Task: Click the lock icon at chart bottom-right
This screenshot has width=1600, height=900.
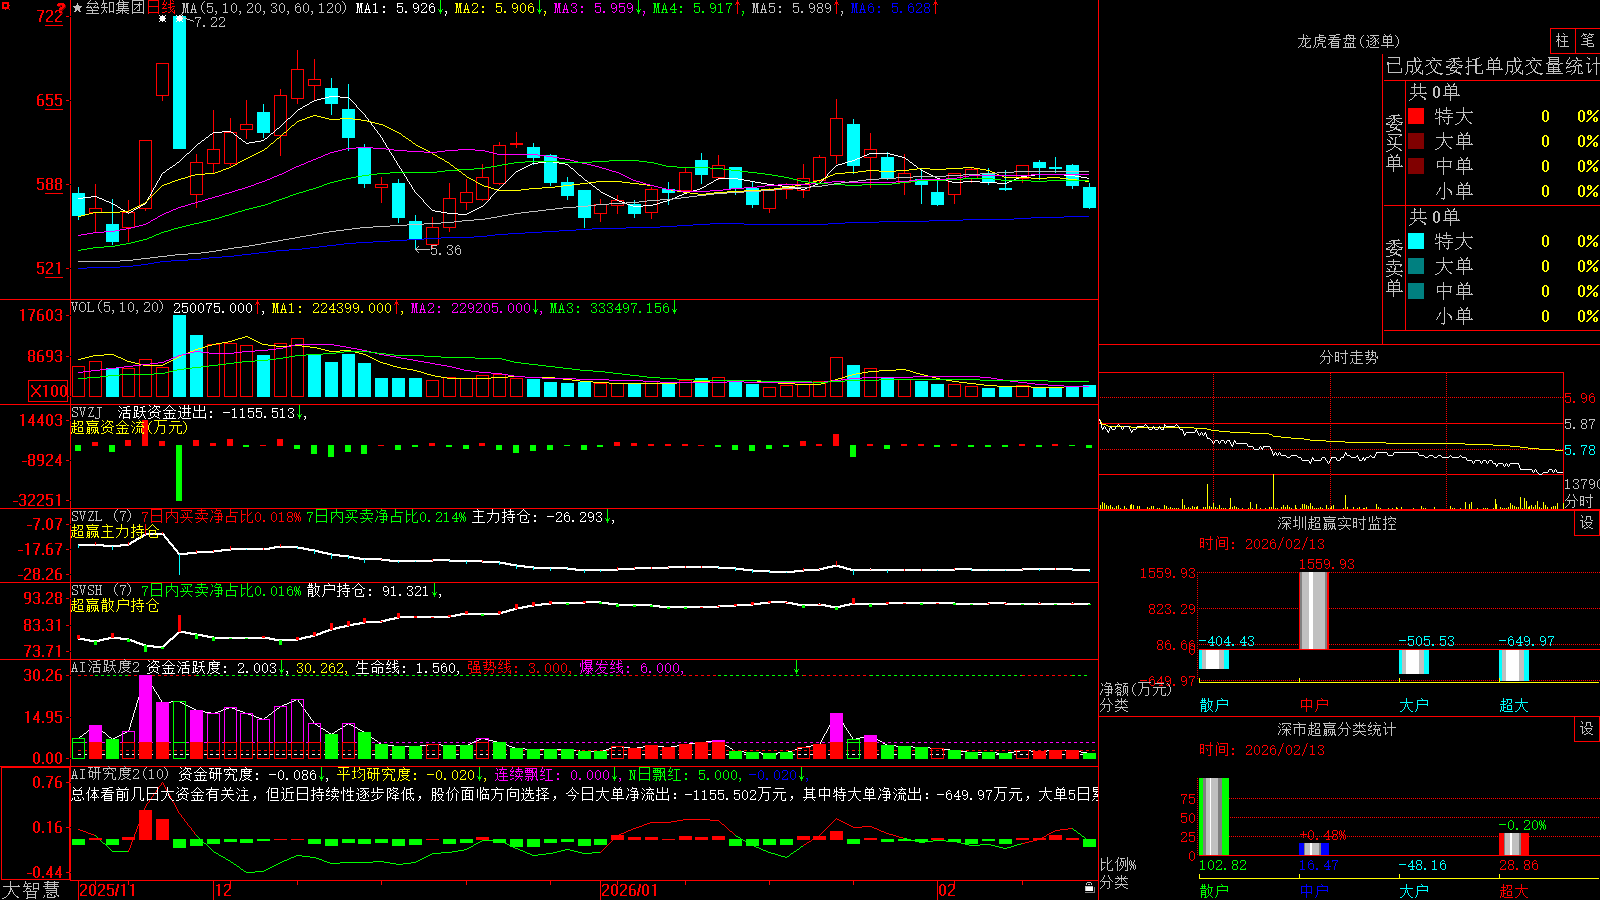Action: (x=1090, y=888)
